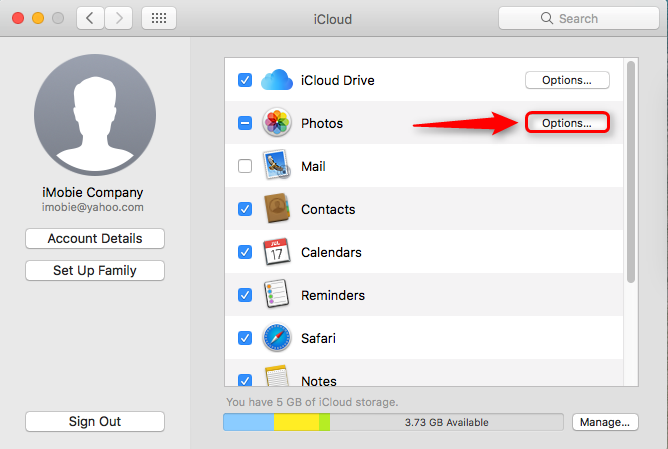Screen dimensions: 668x449
Task: Click the Contacts label
Action: pyautogui.click(x=328, y=210)
